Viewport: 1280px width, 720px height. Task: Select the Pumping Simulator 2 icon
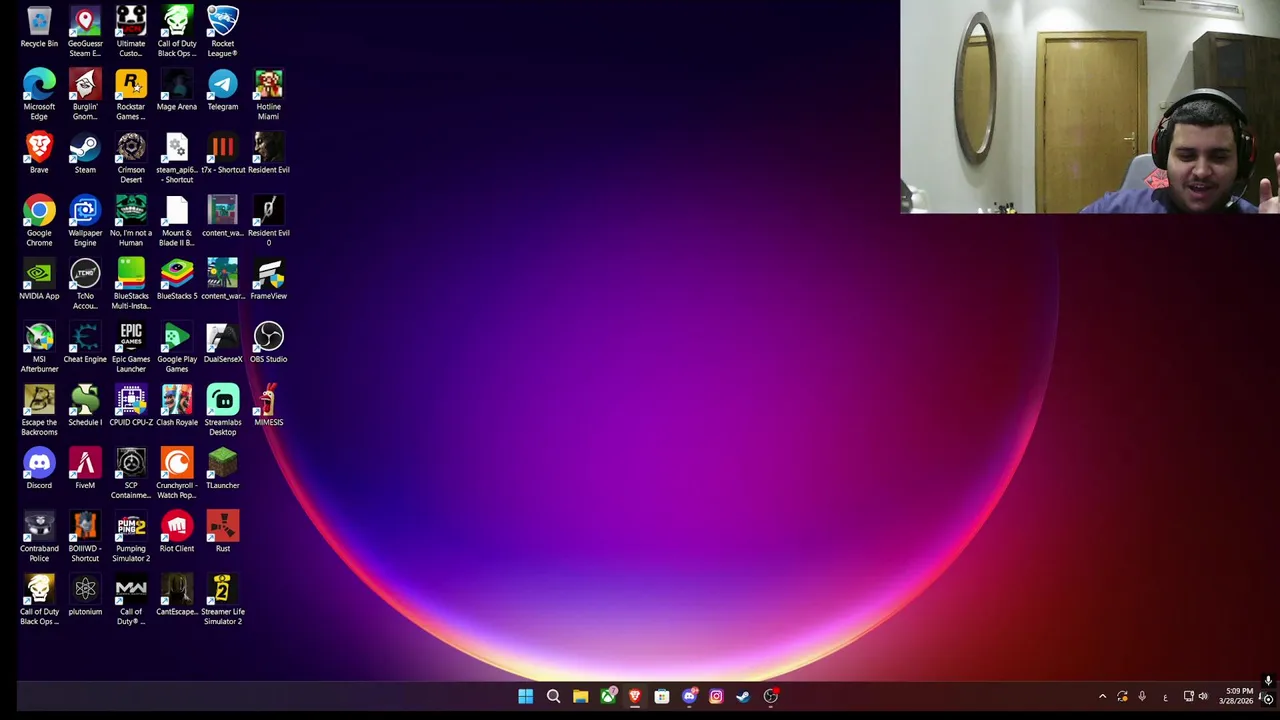(x=131, y=535)
